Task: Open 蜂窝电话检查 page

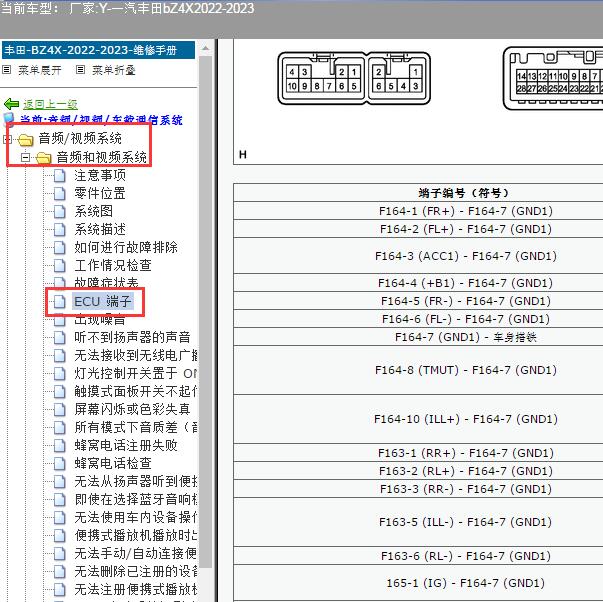Action: 113,463
